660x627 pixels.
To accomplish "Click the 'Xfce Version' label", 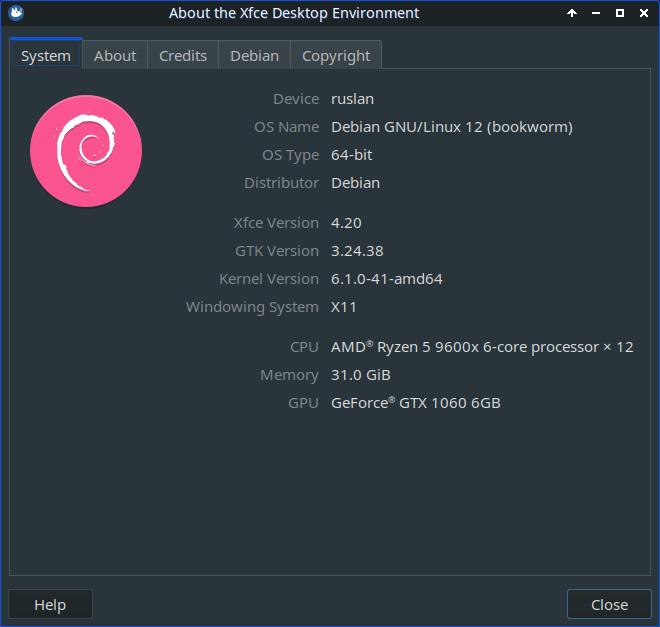I will [276, 223].
